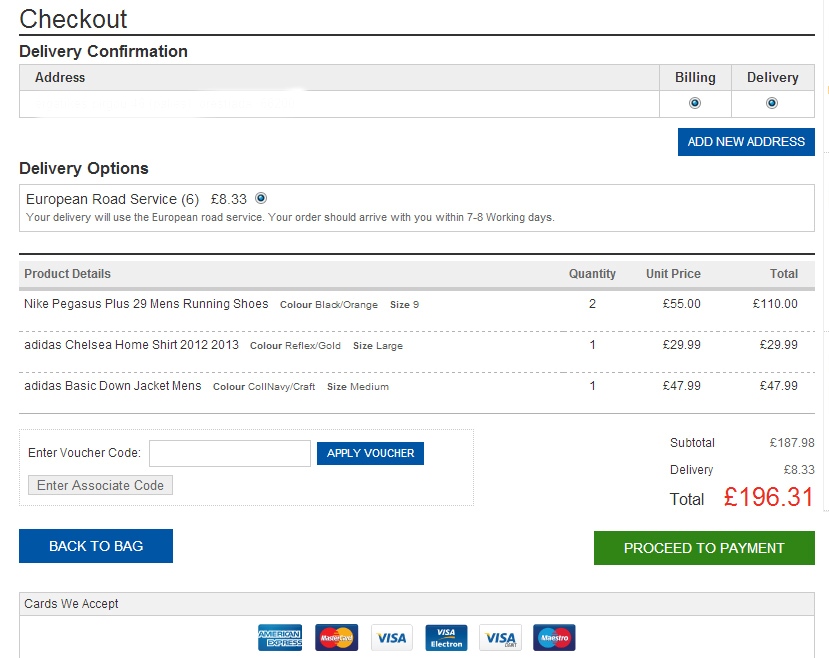Click the £29.99 total for Chelsea shirt
The image size is (829, 658).
(x=778, y=345)
